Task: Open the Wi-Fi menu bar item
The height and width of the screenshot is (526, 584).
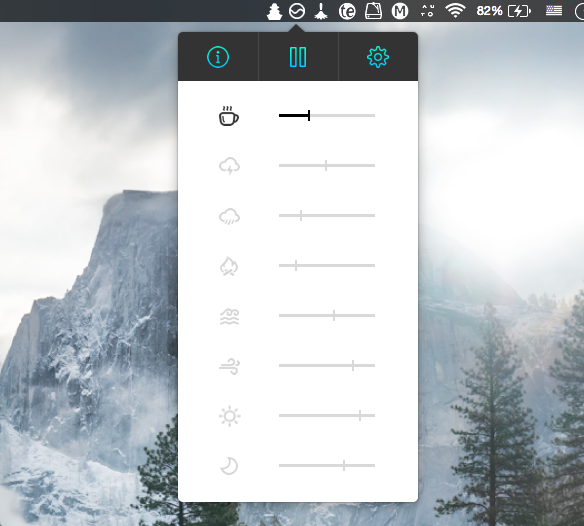Action: (455, 11)
